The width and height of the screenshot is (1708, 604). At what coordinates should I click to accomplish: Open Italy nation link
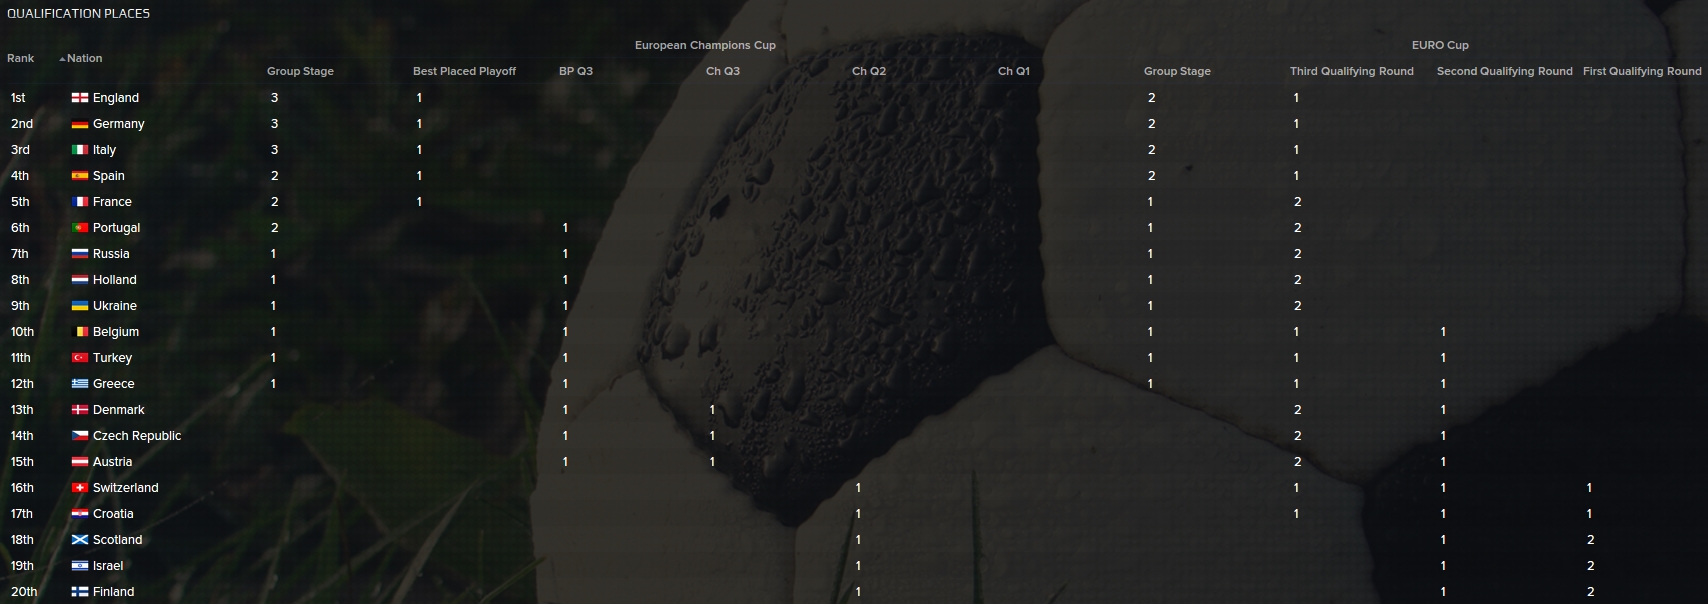[x=104, y=150]
